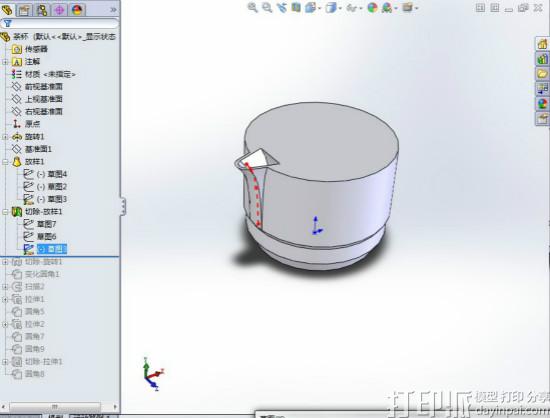Viewport: 550px width, 418px height.
Task: Open the File Explorer folder task pane icon
Action: [x=542, y=74]
